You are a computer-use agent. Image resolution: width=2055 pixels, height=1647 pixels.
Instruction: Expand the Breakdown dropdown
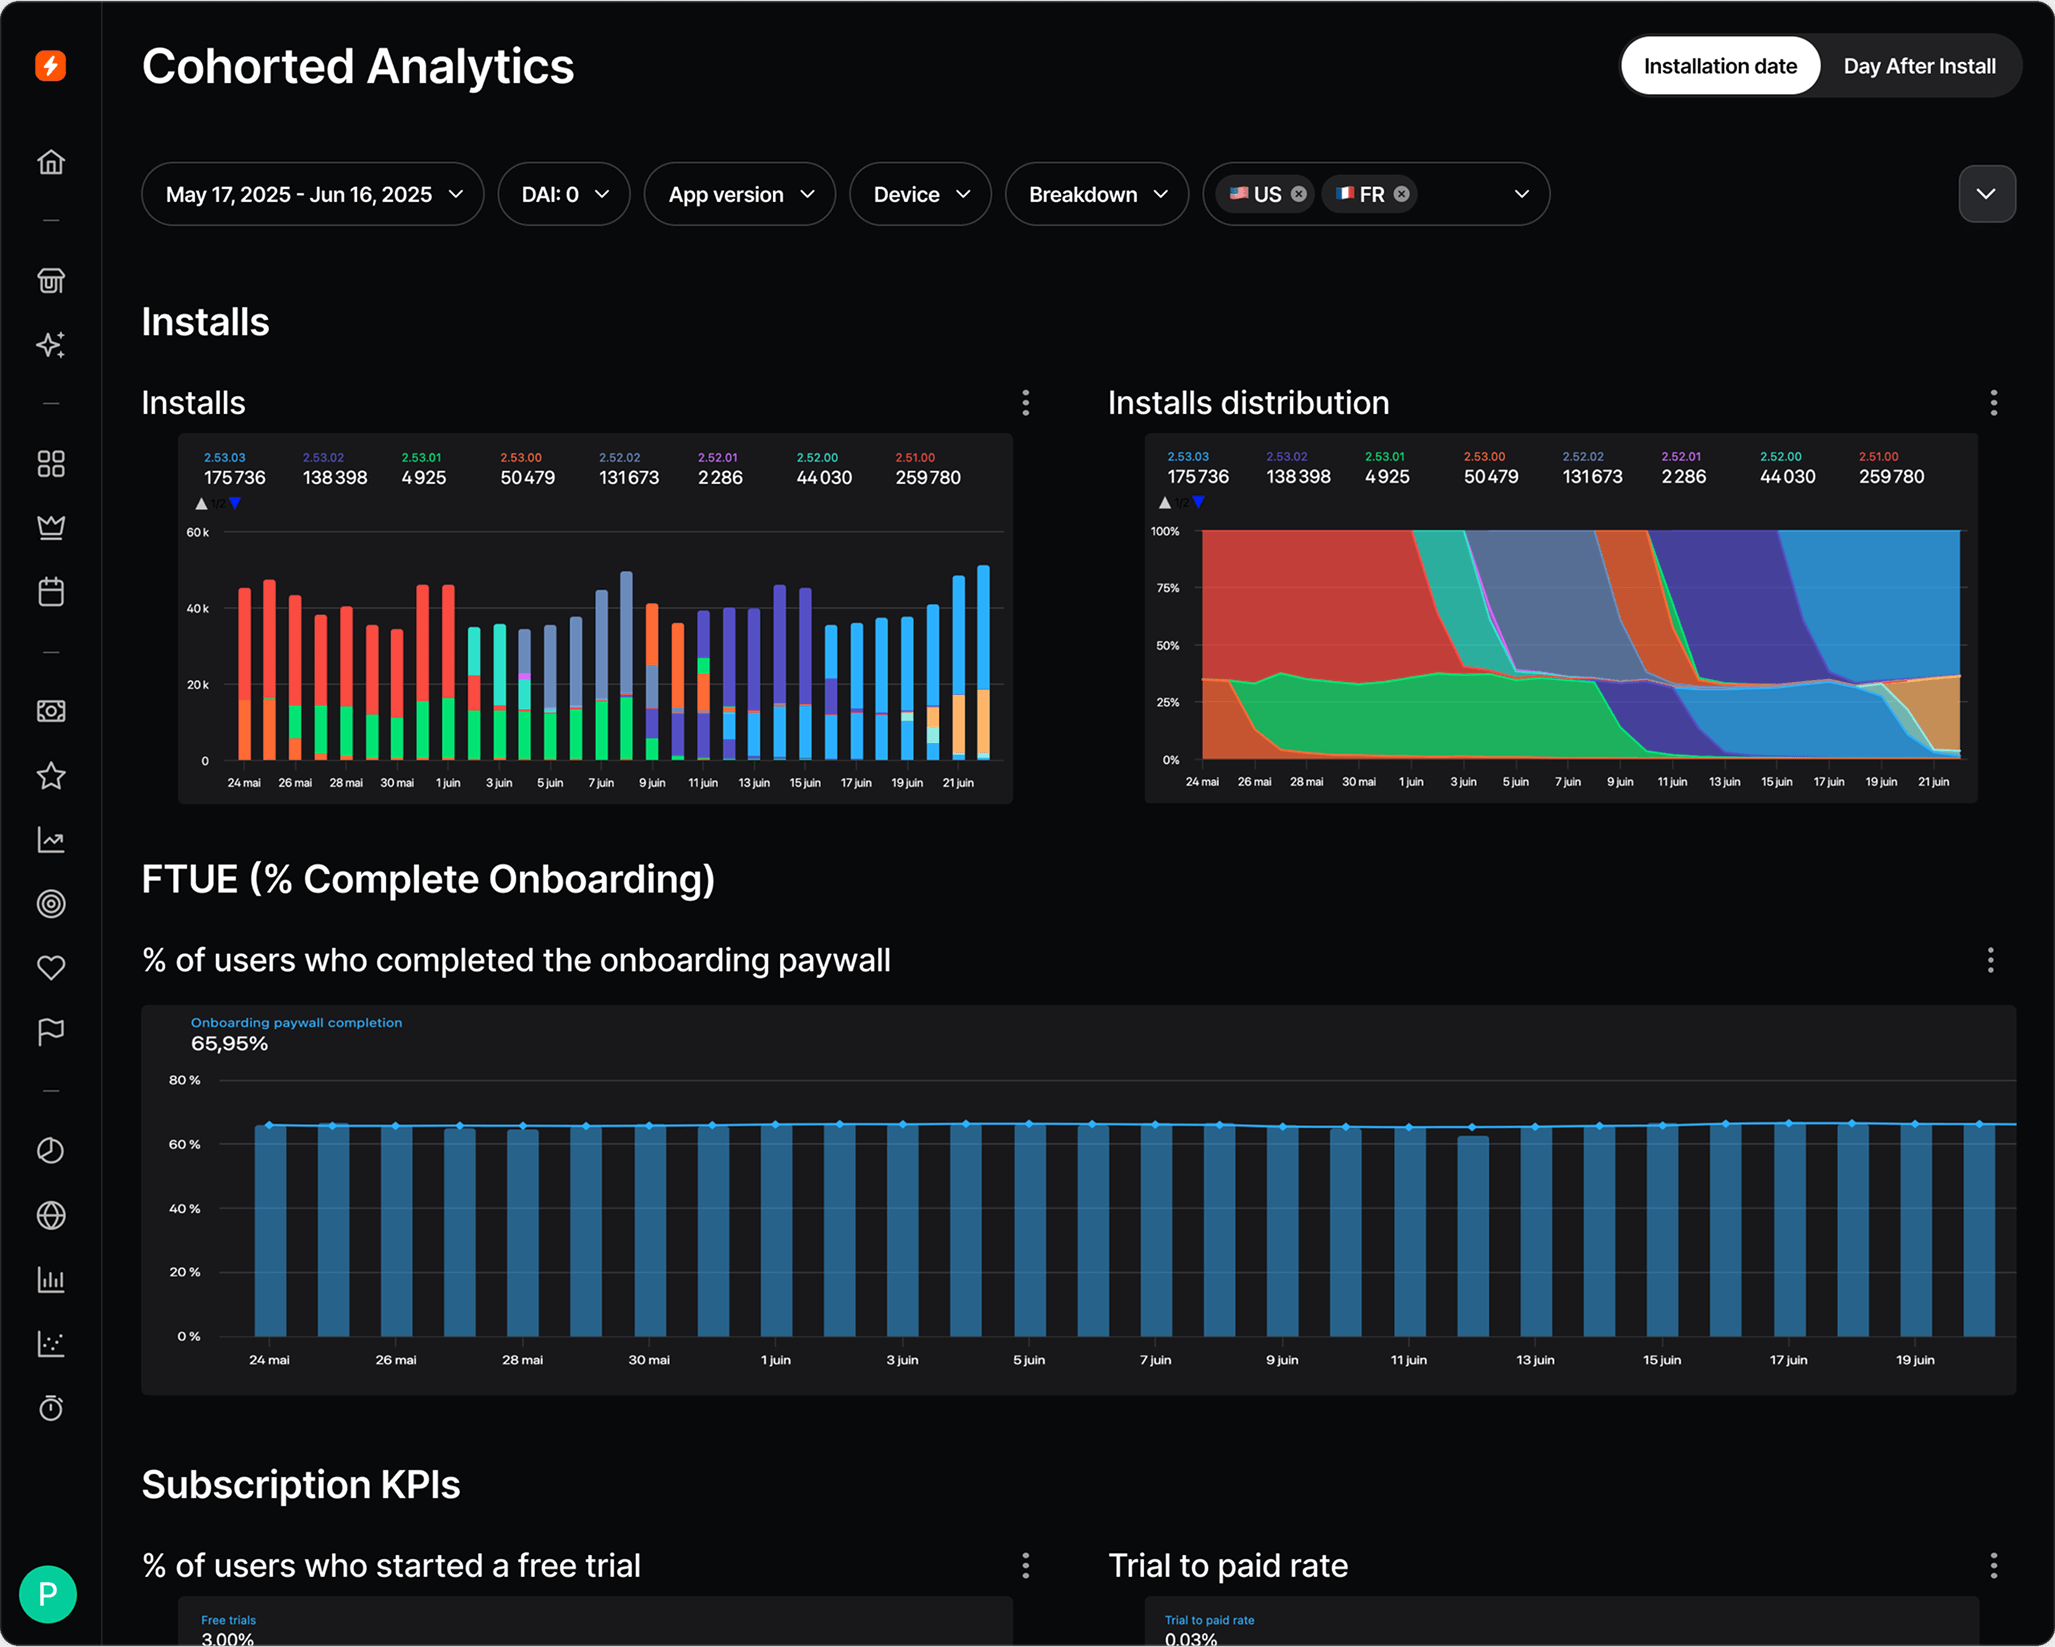tap(1096, 194)
